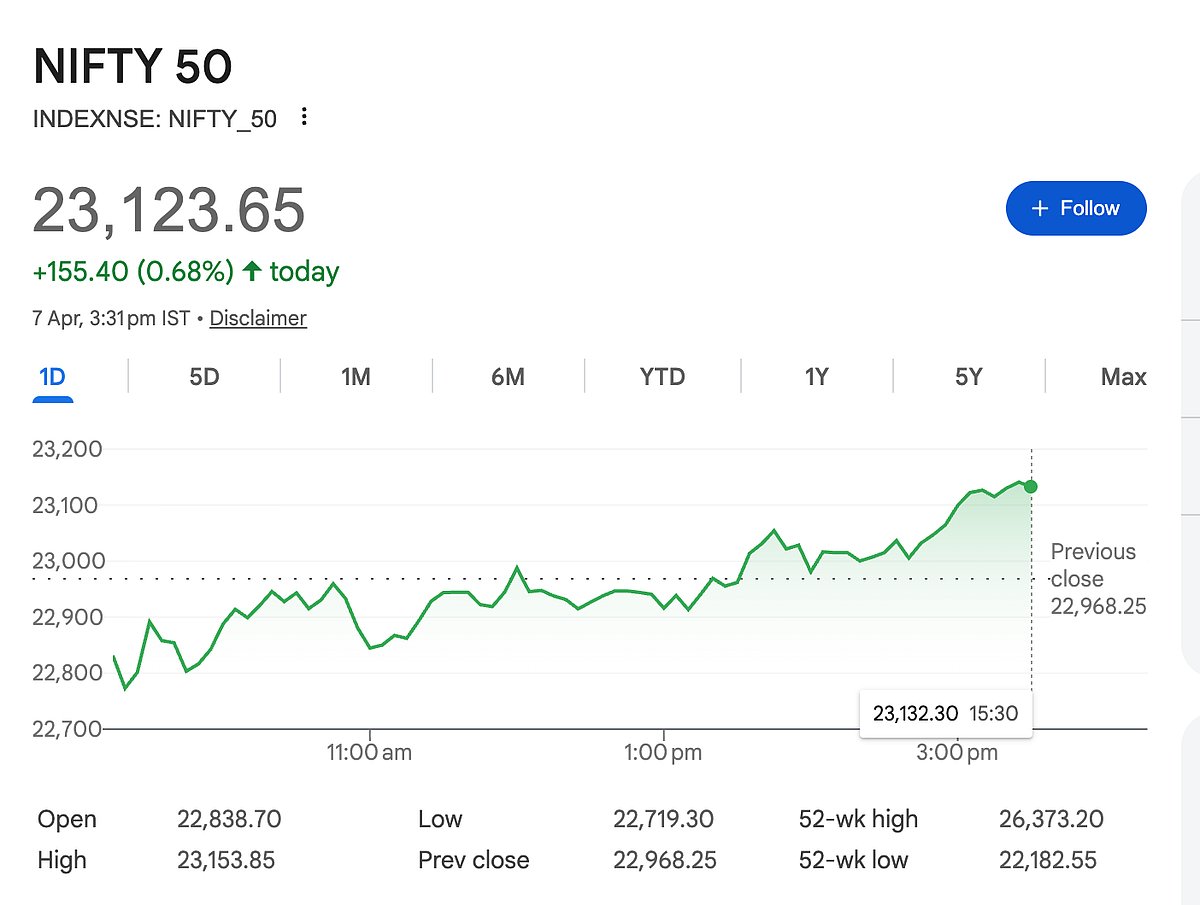This screenshot has width=1200, height=905.
Task: Click the 23,132.30 15:30 tooltip label
Action: [x=945, y=713]
